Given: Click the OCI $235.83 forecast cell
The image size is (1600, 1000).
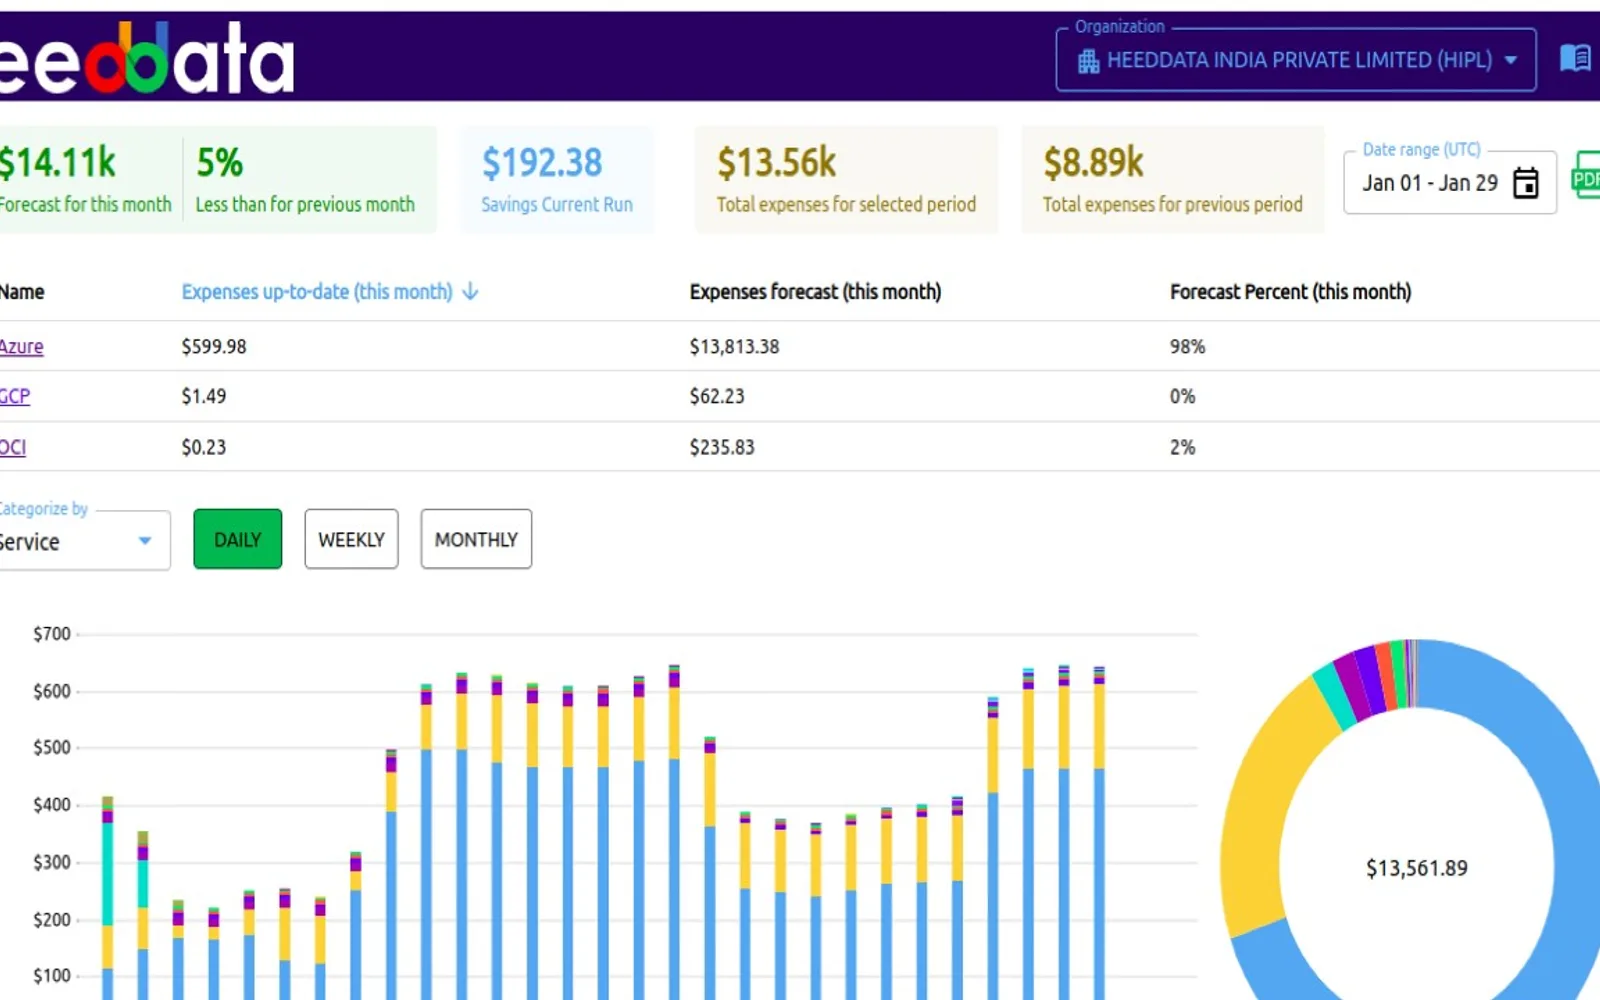Looking at the screenshot, I should click(x=722, y=447).
